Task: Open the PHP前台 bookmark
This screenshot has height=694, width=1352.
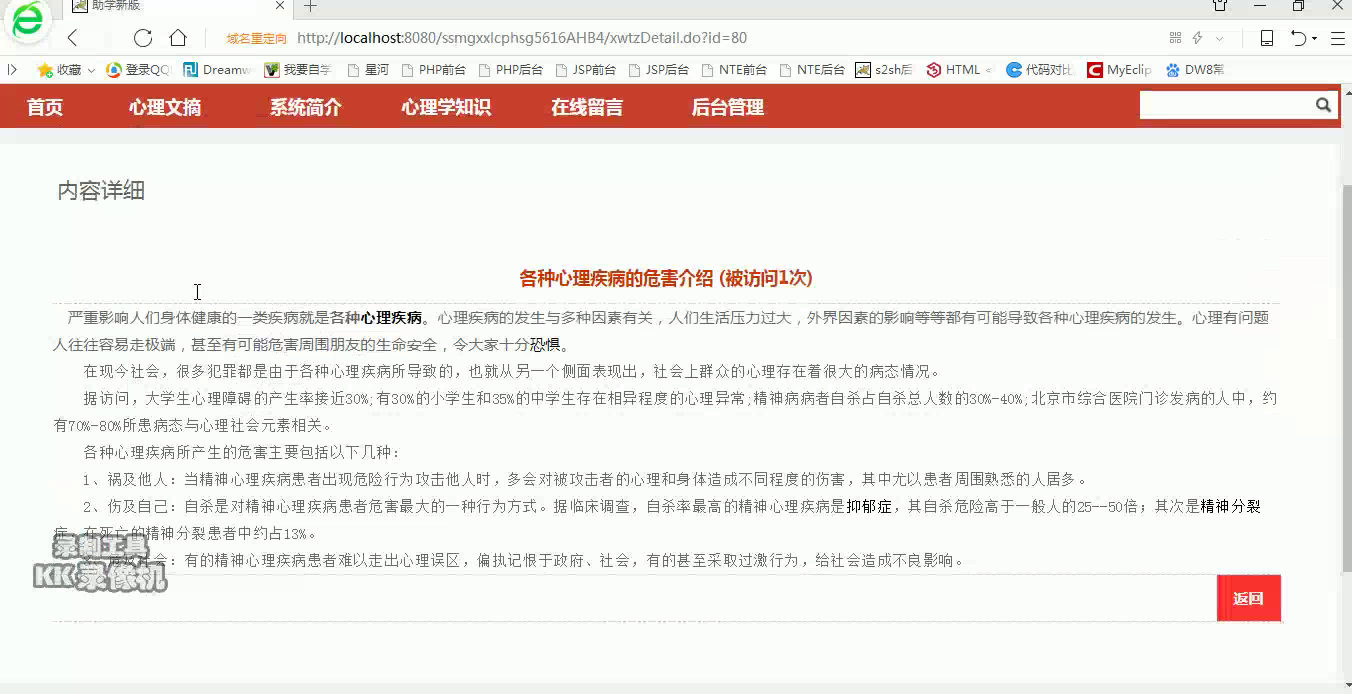Action: point(433,70)
